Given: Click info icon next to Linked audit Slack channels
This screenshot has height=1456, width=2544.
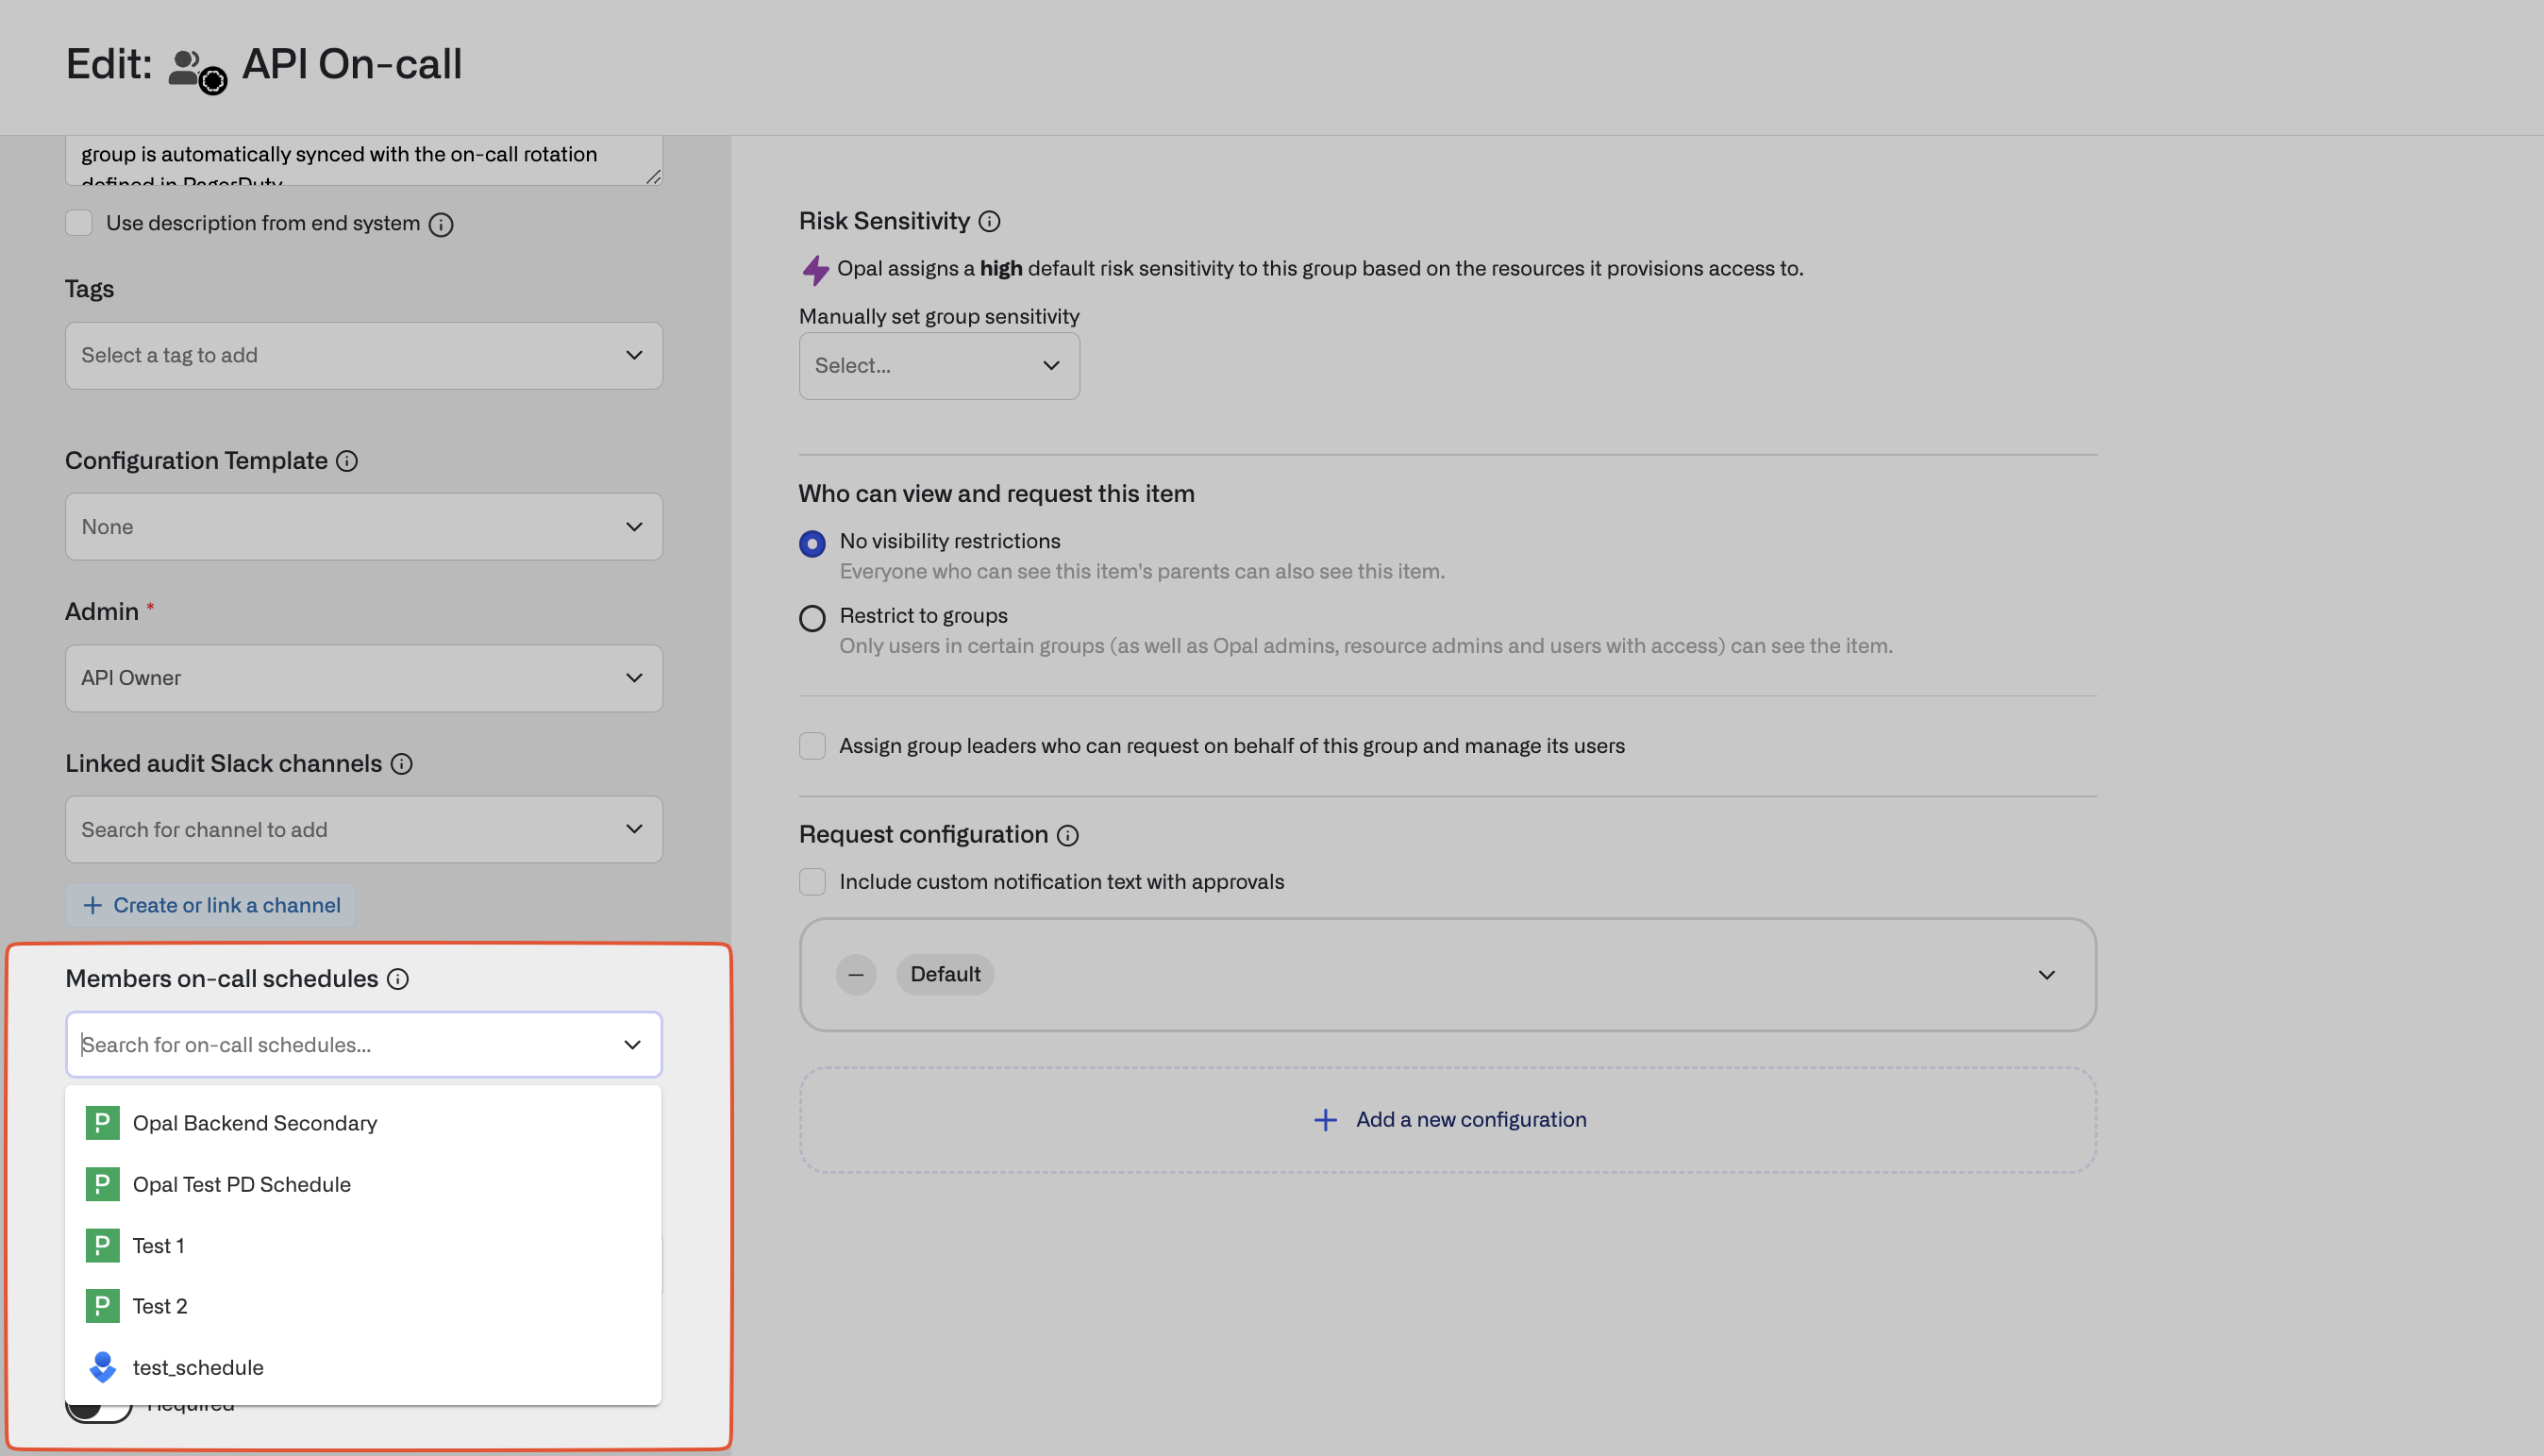Looking at the screenshot, I should coord(401,764).
